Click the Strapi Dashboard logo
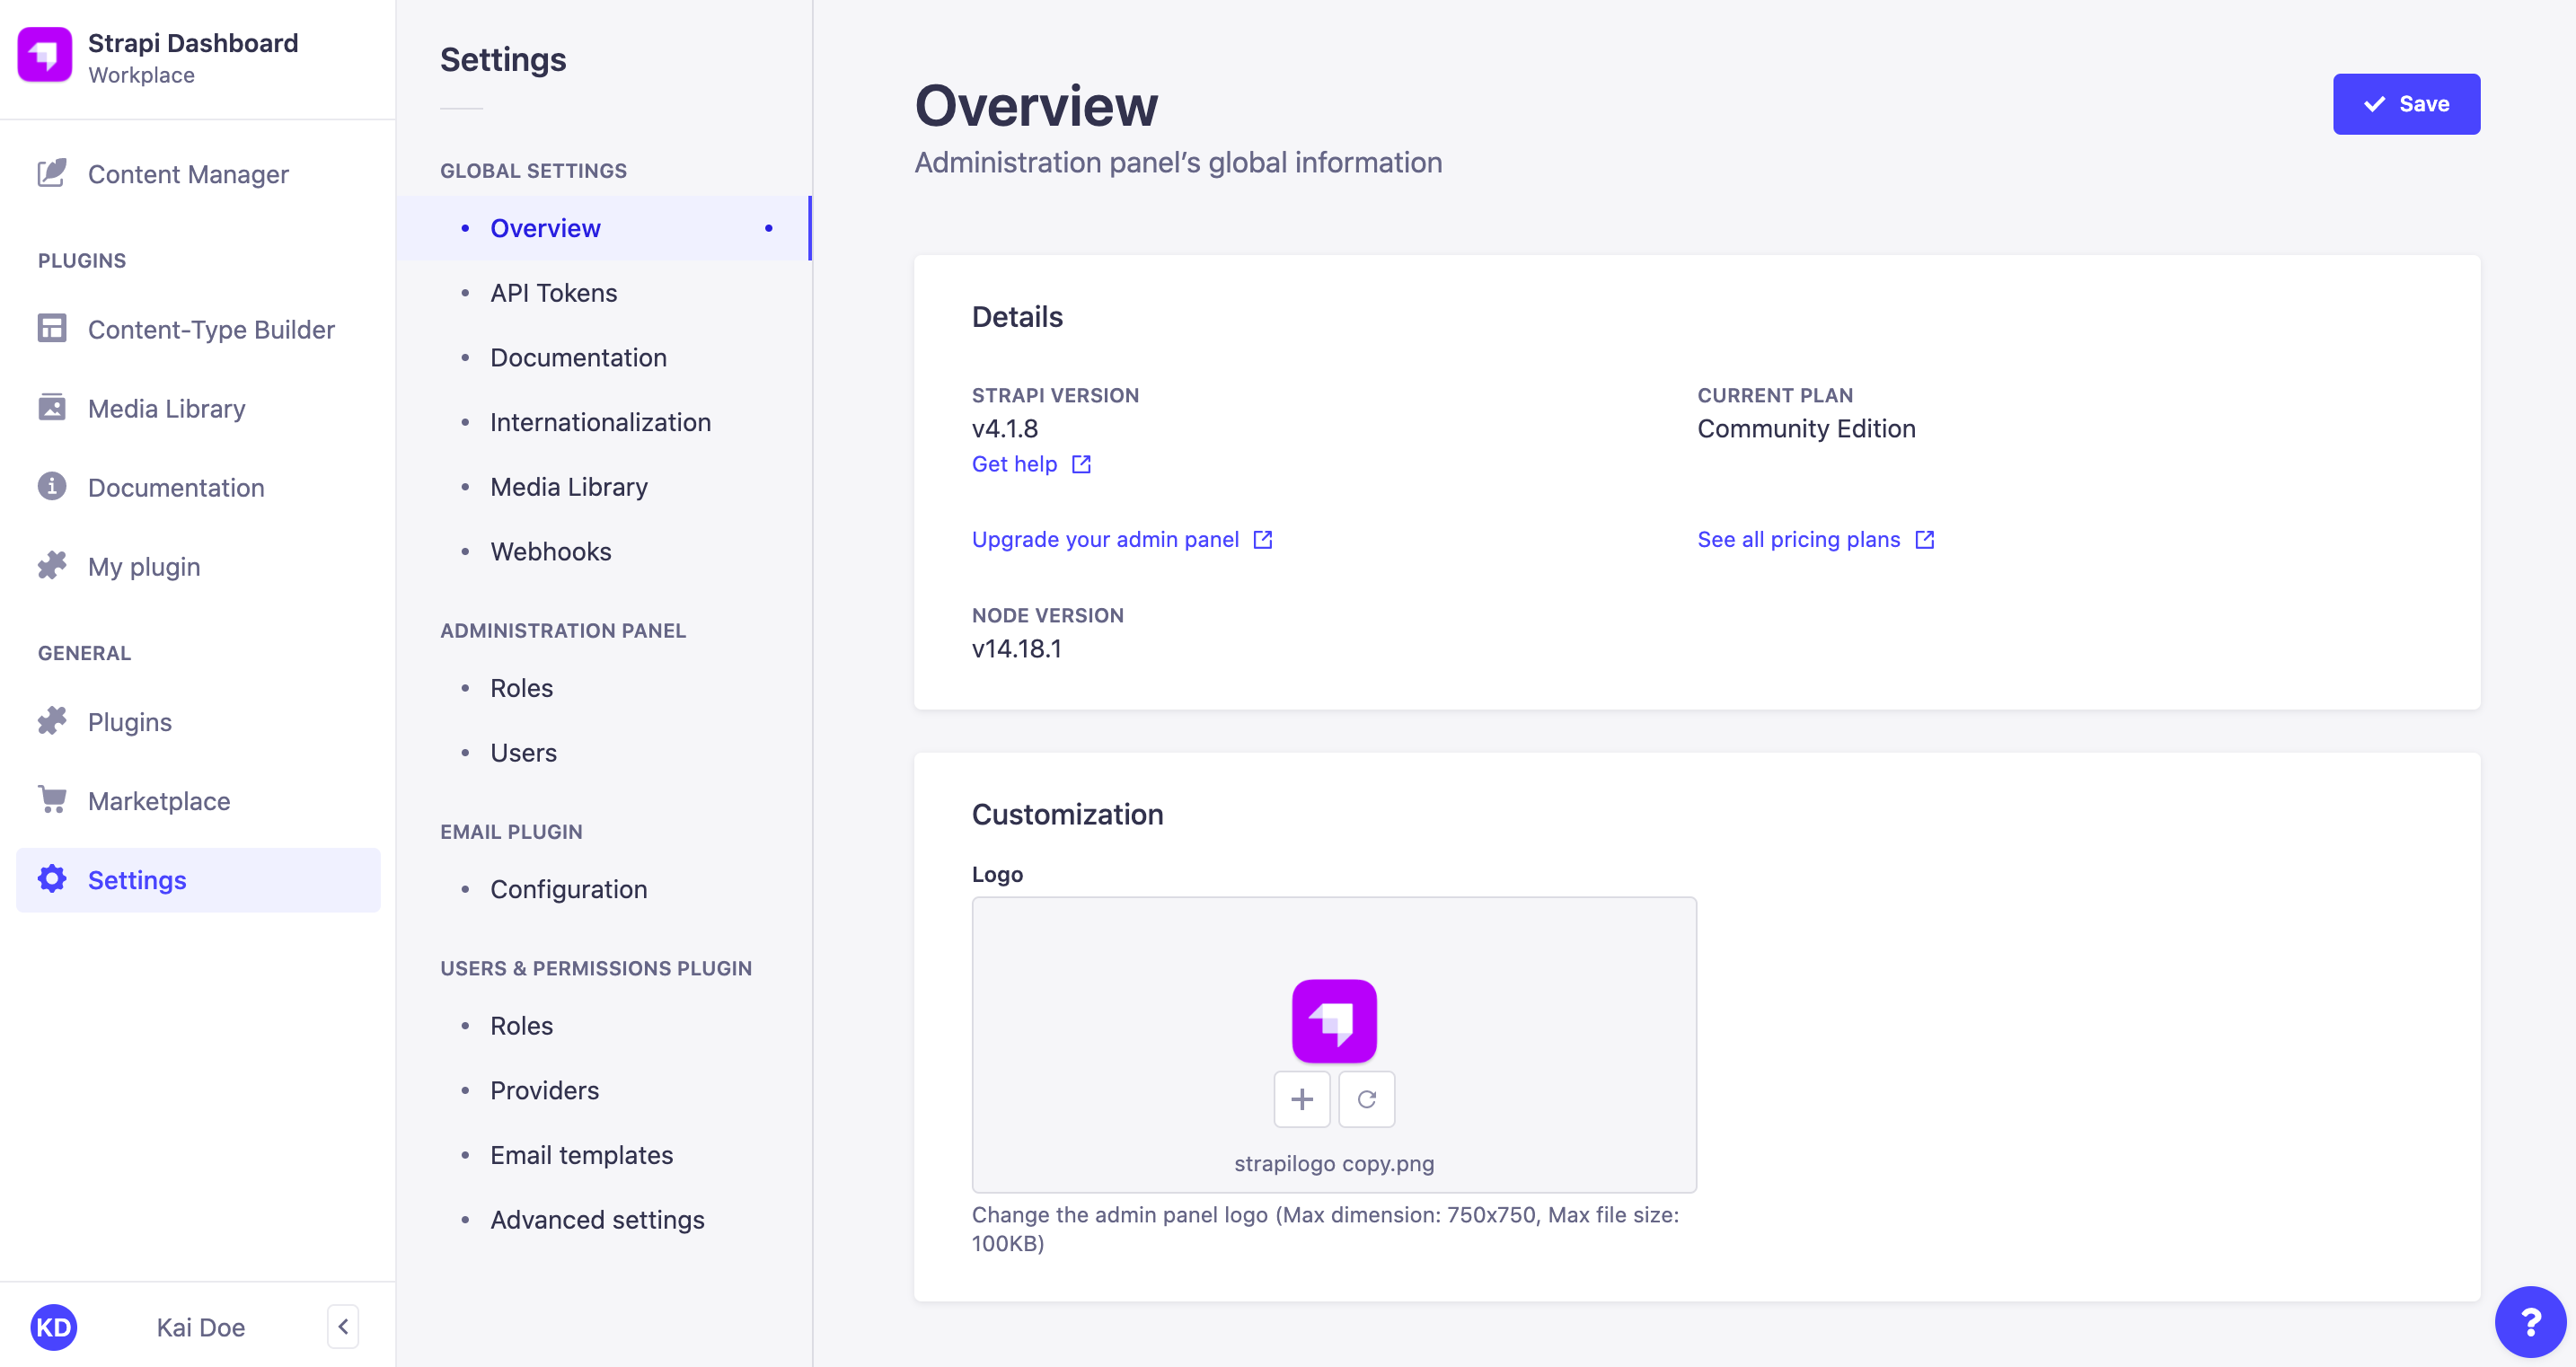 pyautogui.click(x=44, y=56)
